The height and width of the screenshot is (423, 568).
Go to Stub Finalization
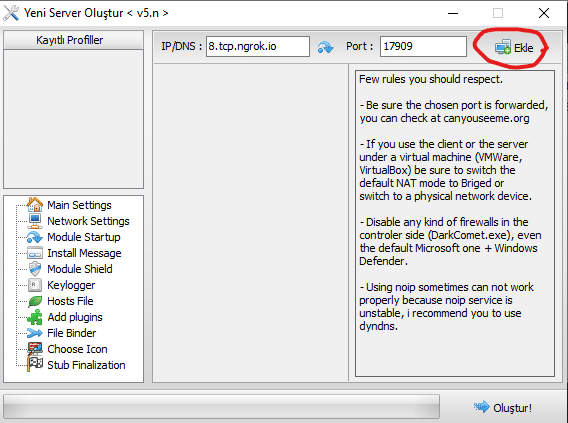tap(86, 365)
